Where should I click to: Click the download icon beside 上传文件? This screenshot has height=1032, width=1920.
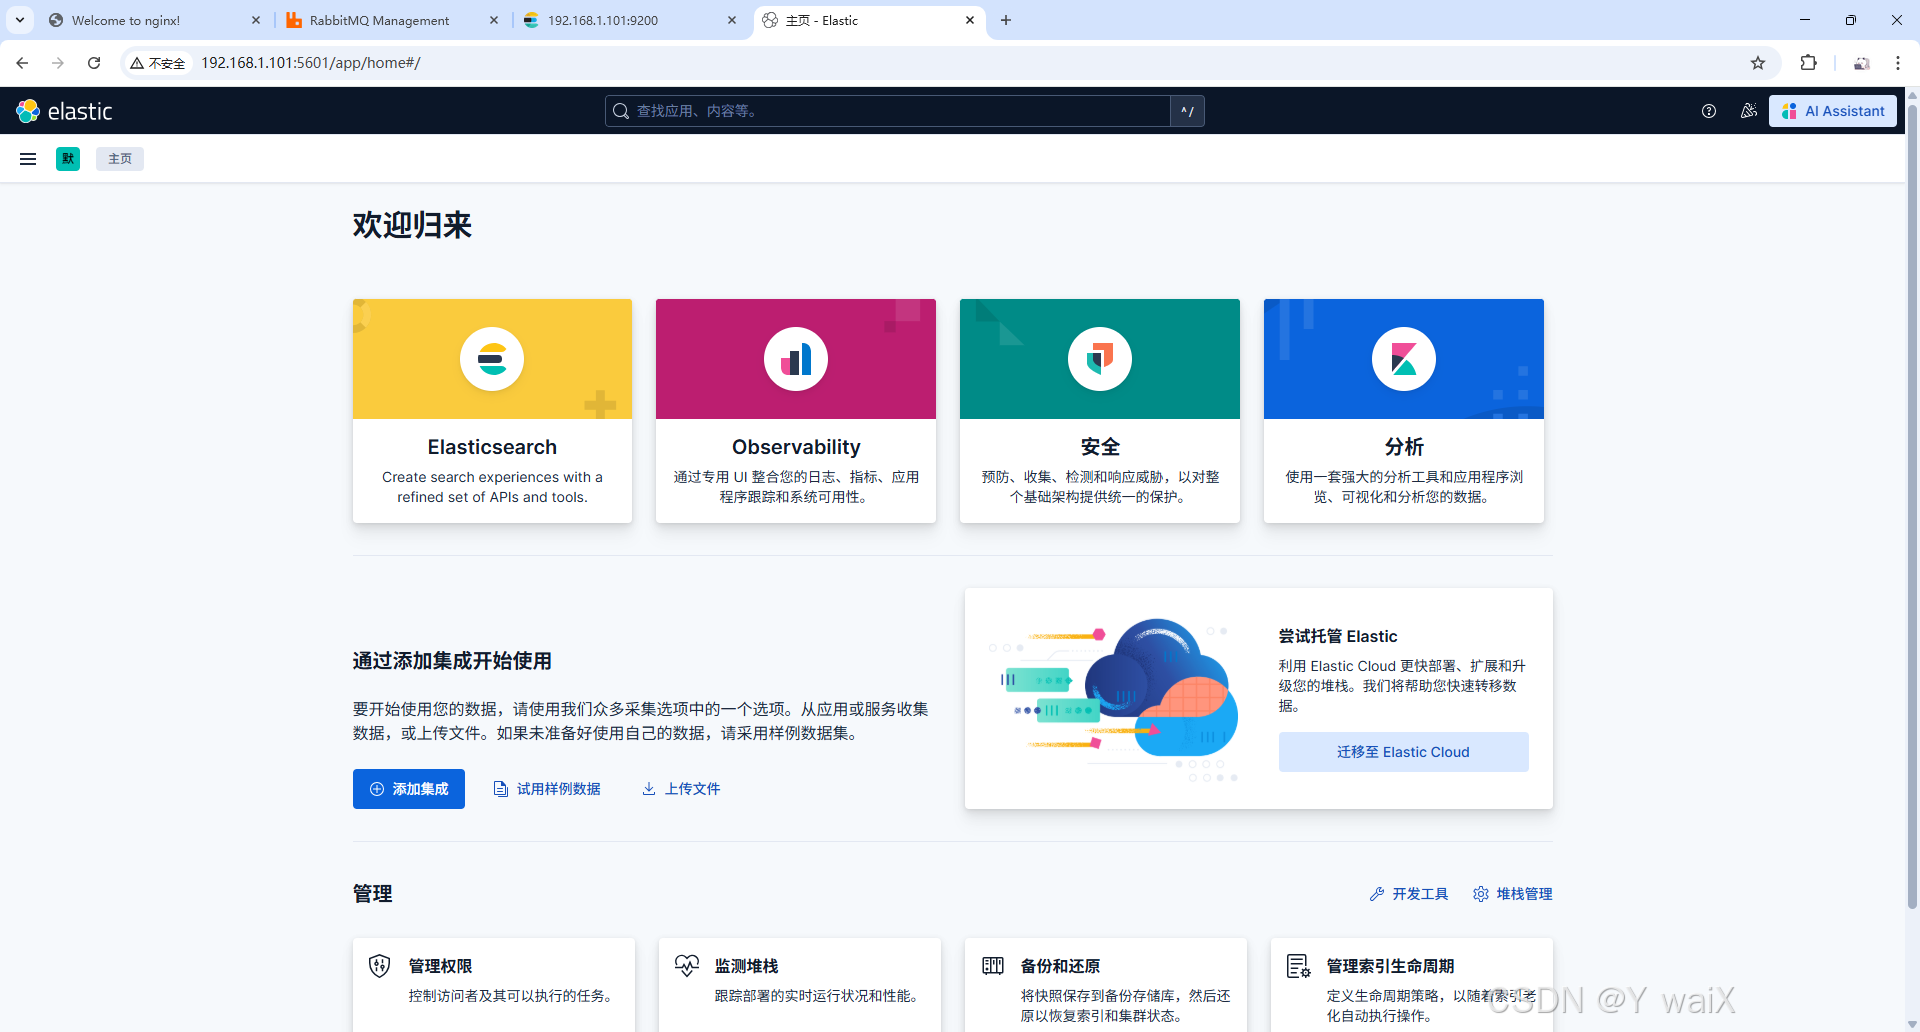click(x=649, y=789)
